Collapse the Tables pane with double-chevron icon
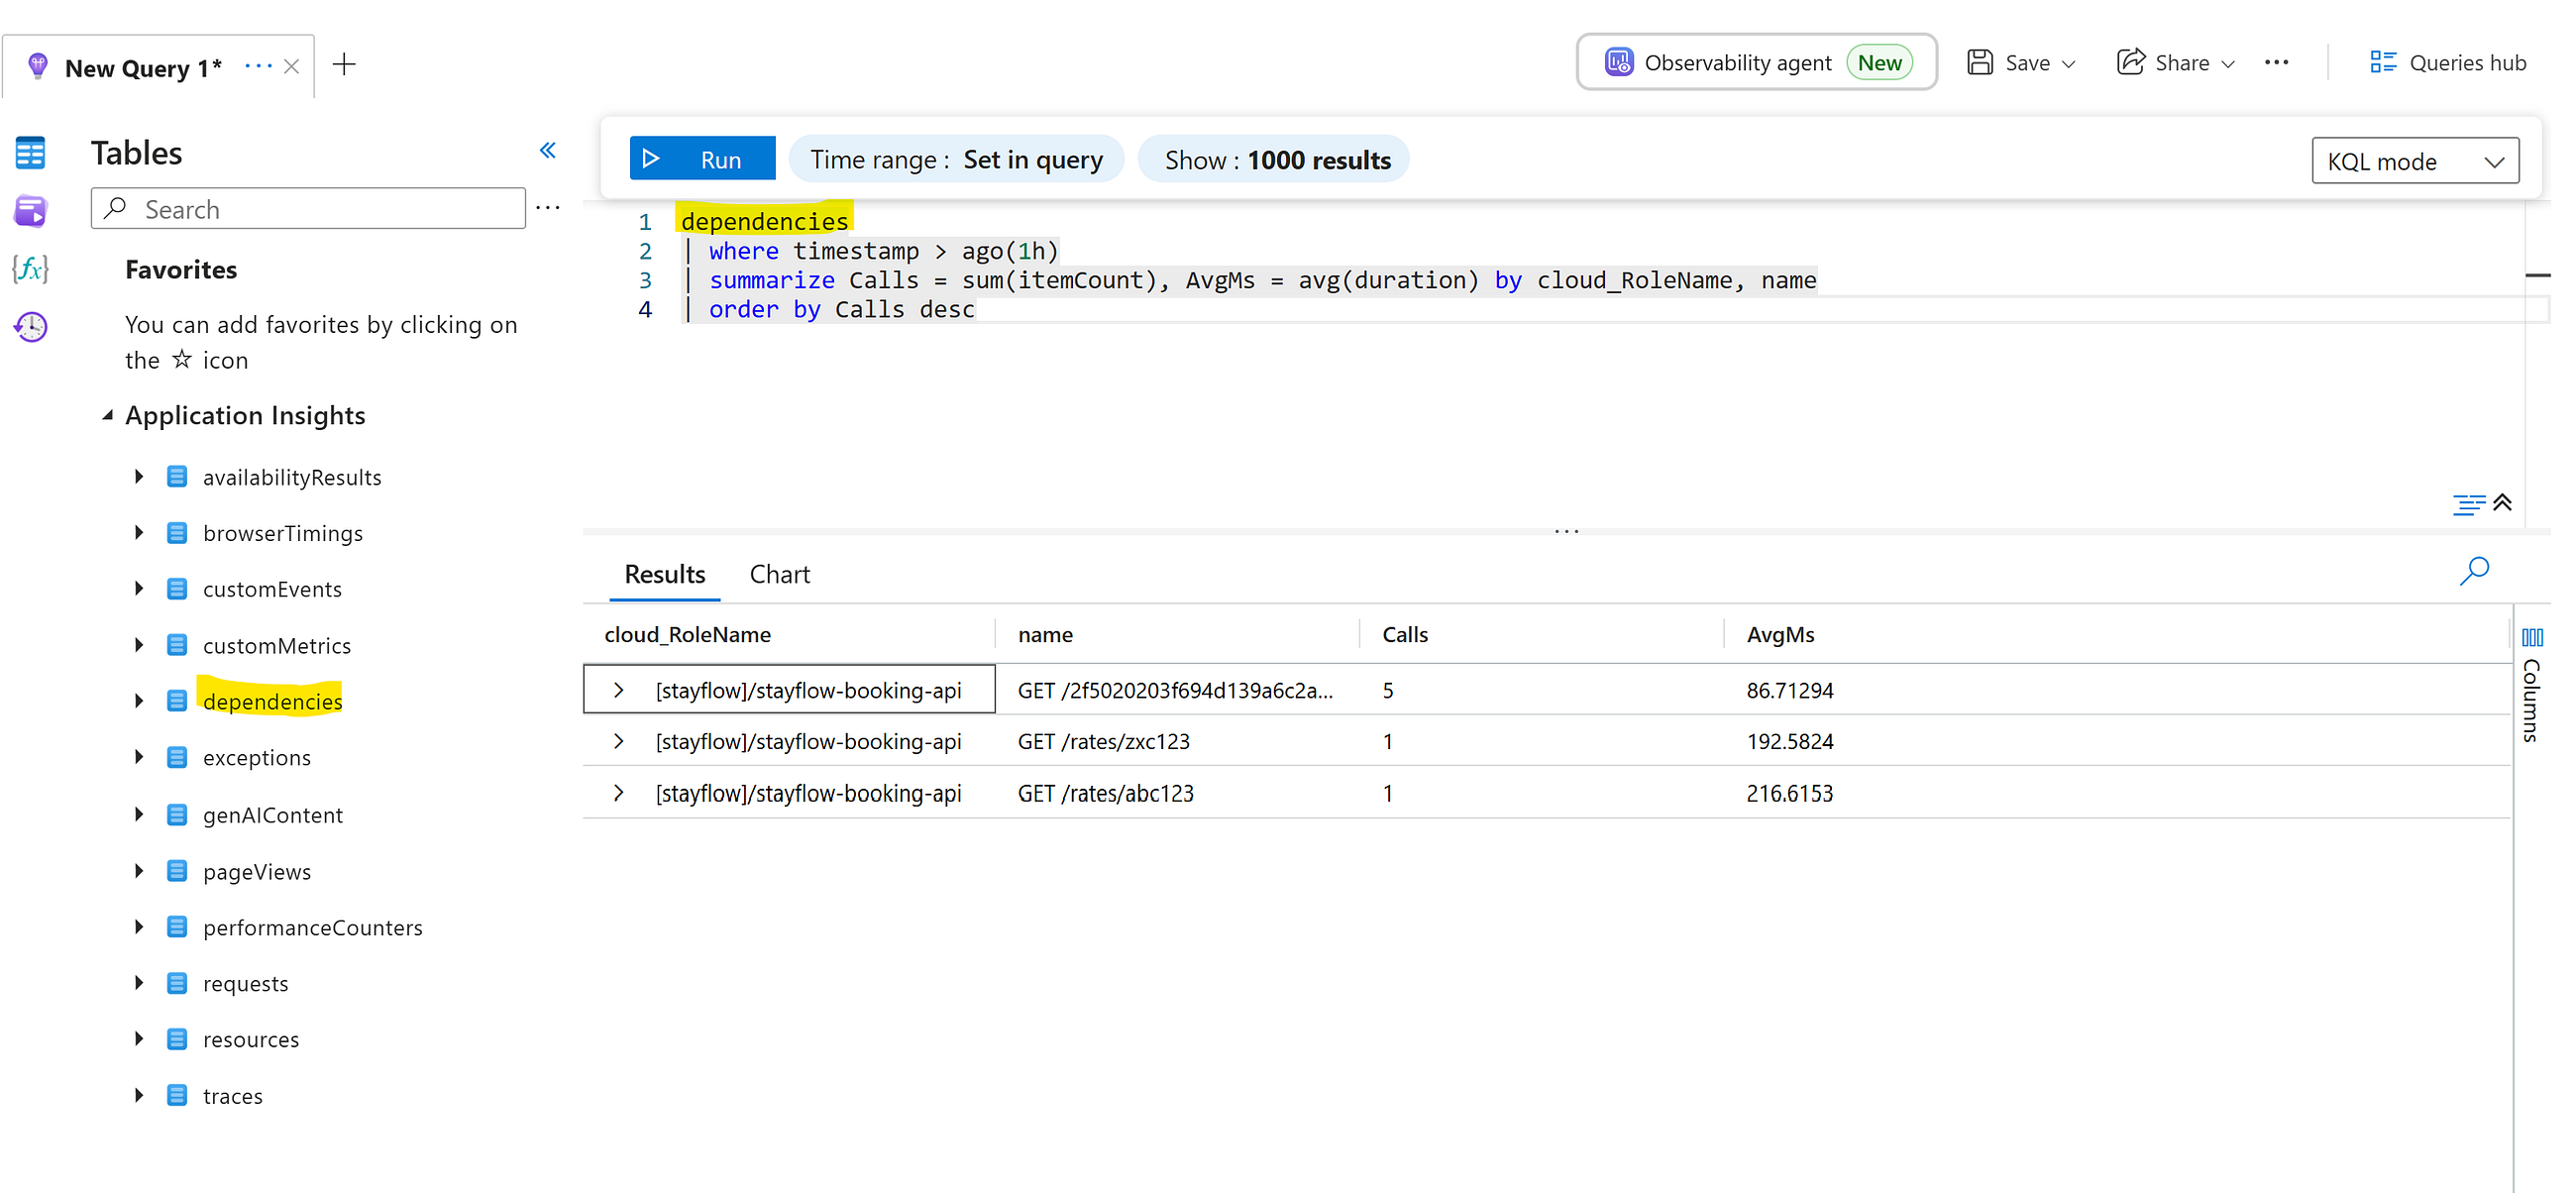2576x1193 pixels. [x=548, y=151]
